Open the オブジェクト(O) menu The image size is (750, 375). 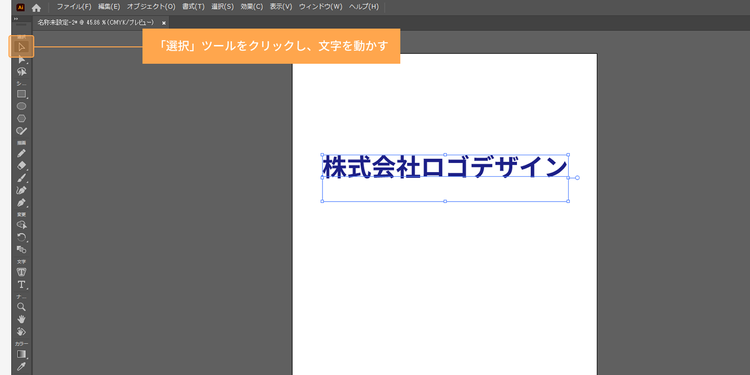[151, 7]
